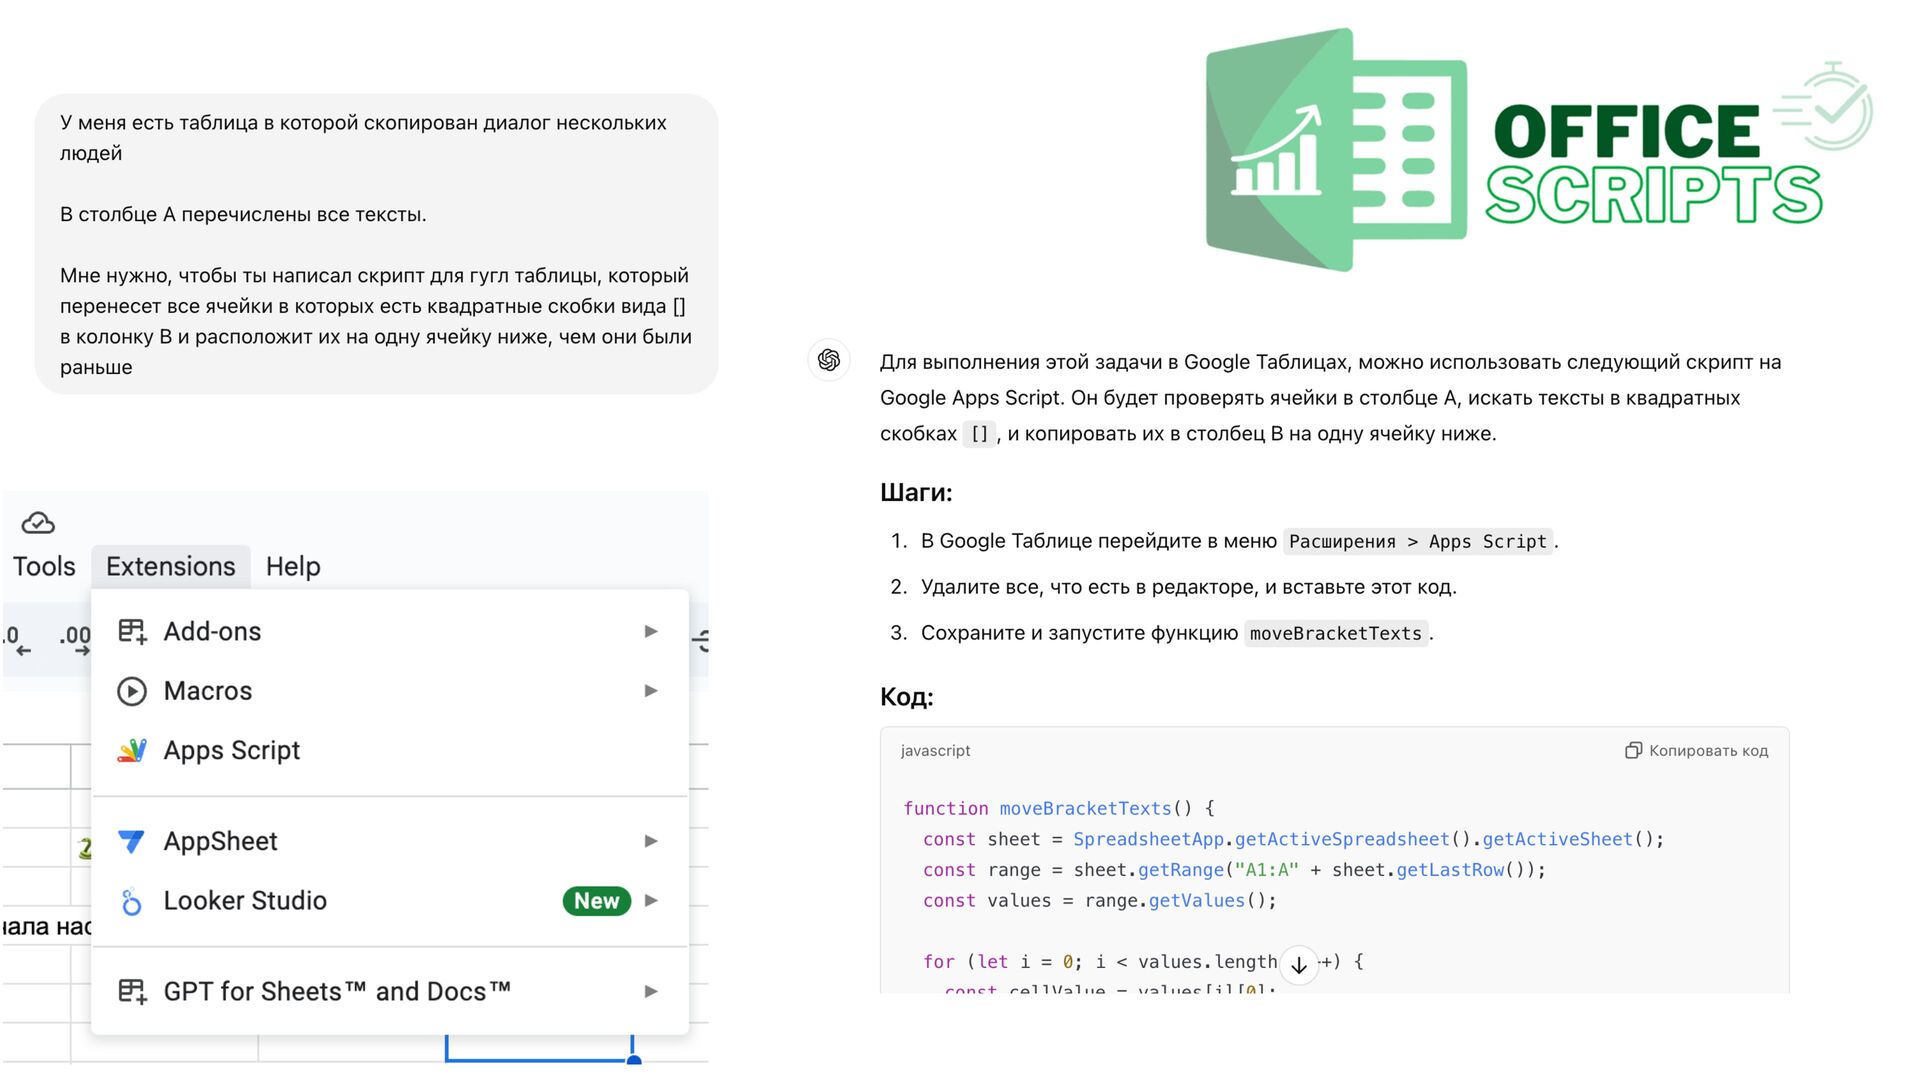The height and width of the screenshot is (1080, 1920).
Task: Click the decrease decimal places icon
Action: coord(17,640)
